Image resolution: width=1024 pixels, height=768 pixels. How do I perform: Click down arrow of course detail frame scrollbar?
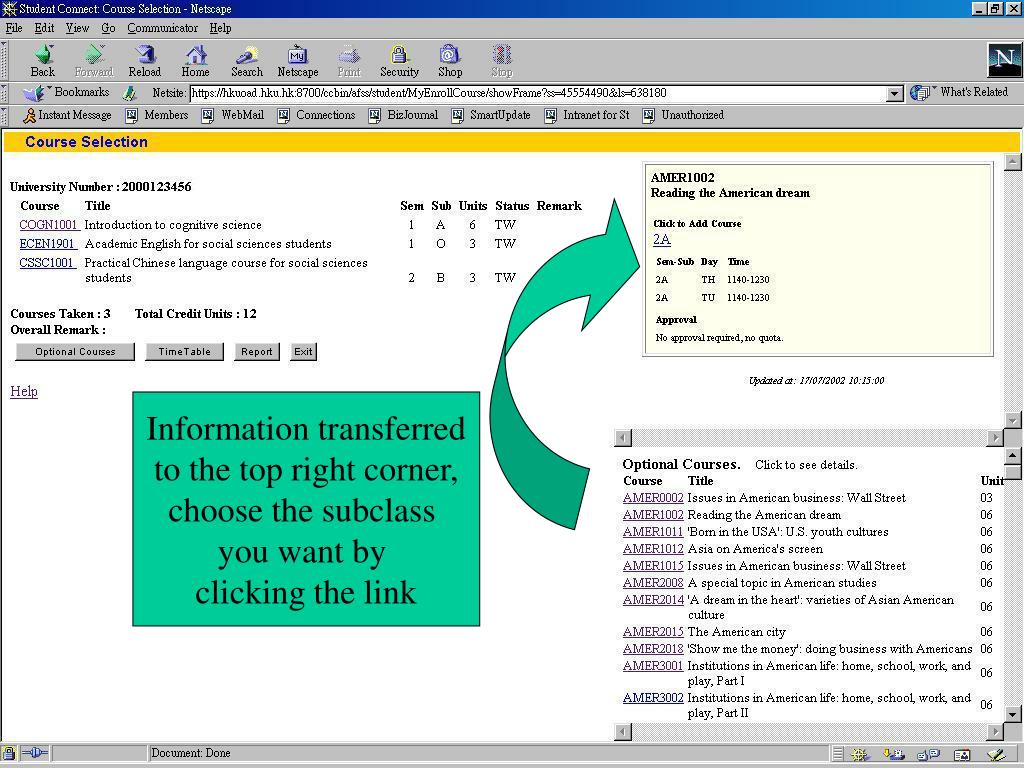coord(1012,420)
